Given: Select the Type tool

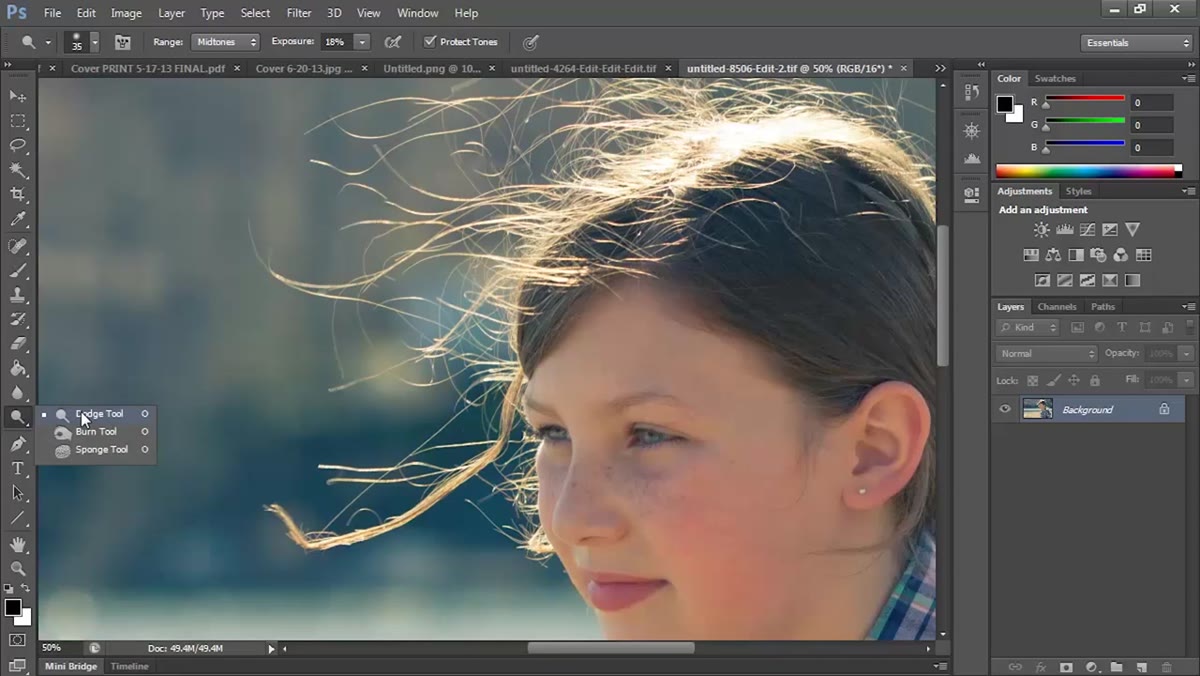Looking at the screenshot, I should [x=18, y=469].
